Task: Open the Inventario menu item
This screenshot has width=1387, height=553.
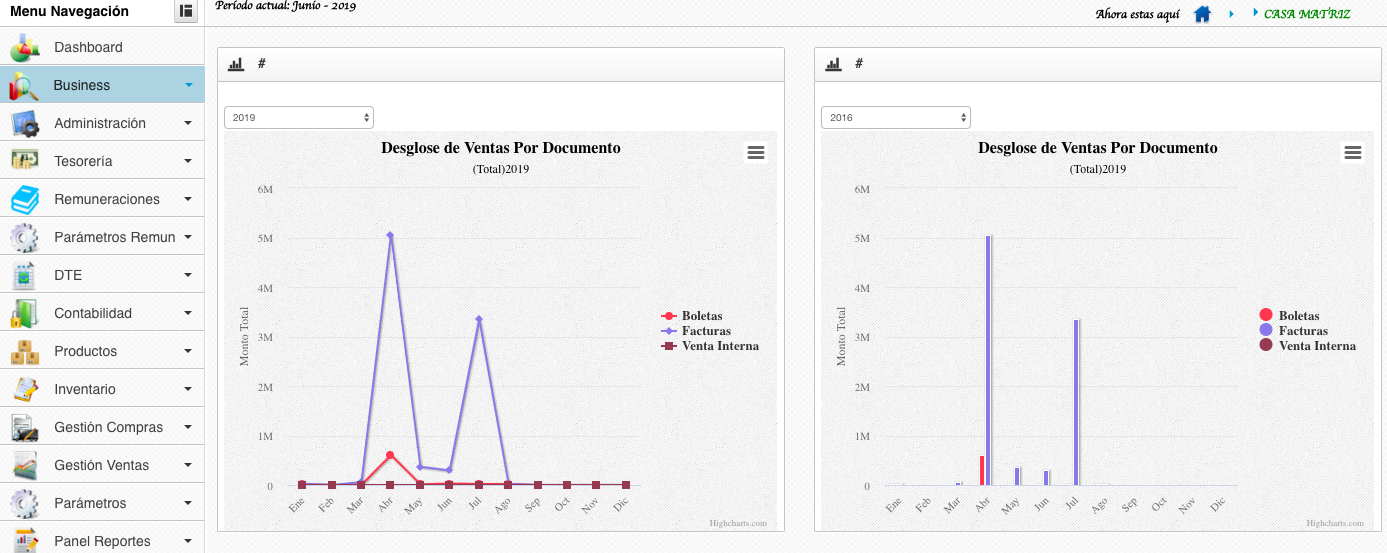Action: point(85,389)
